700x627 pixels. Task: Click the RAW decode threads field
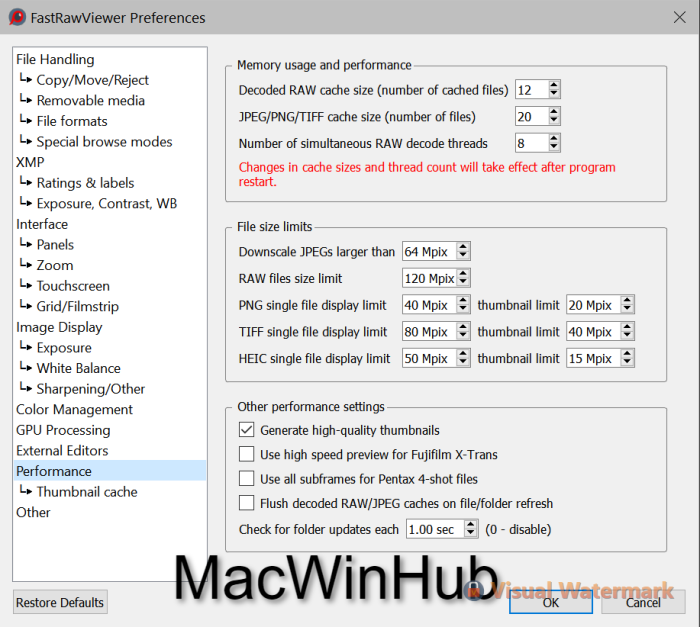click(x=532, y=143)
